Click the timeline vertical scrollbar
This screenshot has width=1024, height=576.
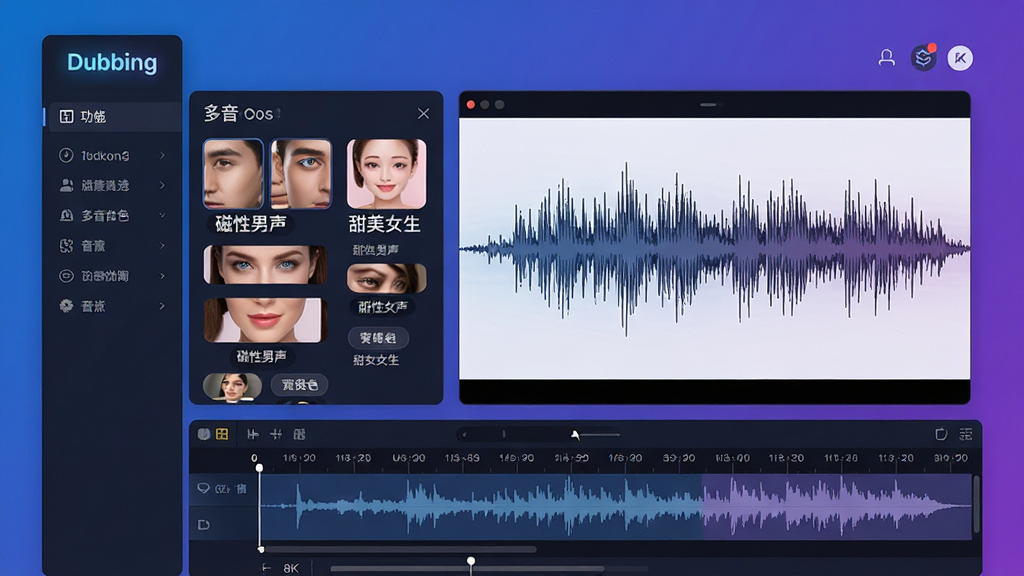click(976, 504)
